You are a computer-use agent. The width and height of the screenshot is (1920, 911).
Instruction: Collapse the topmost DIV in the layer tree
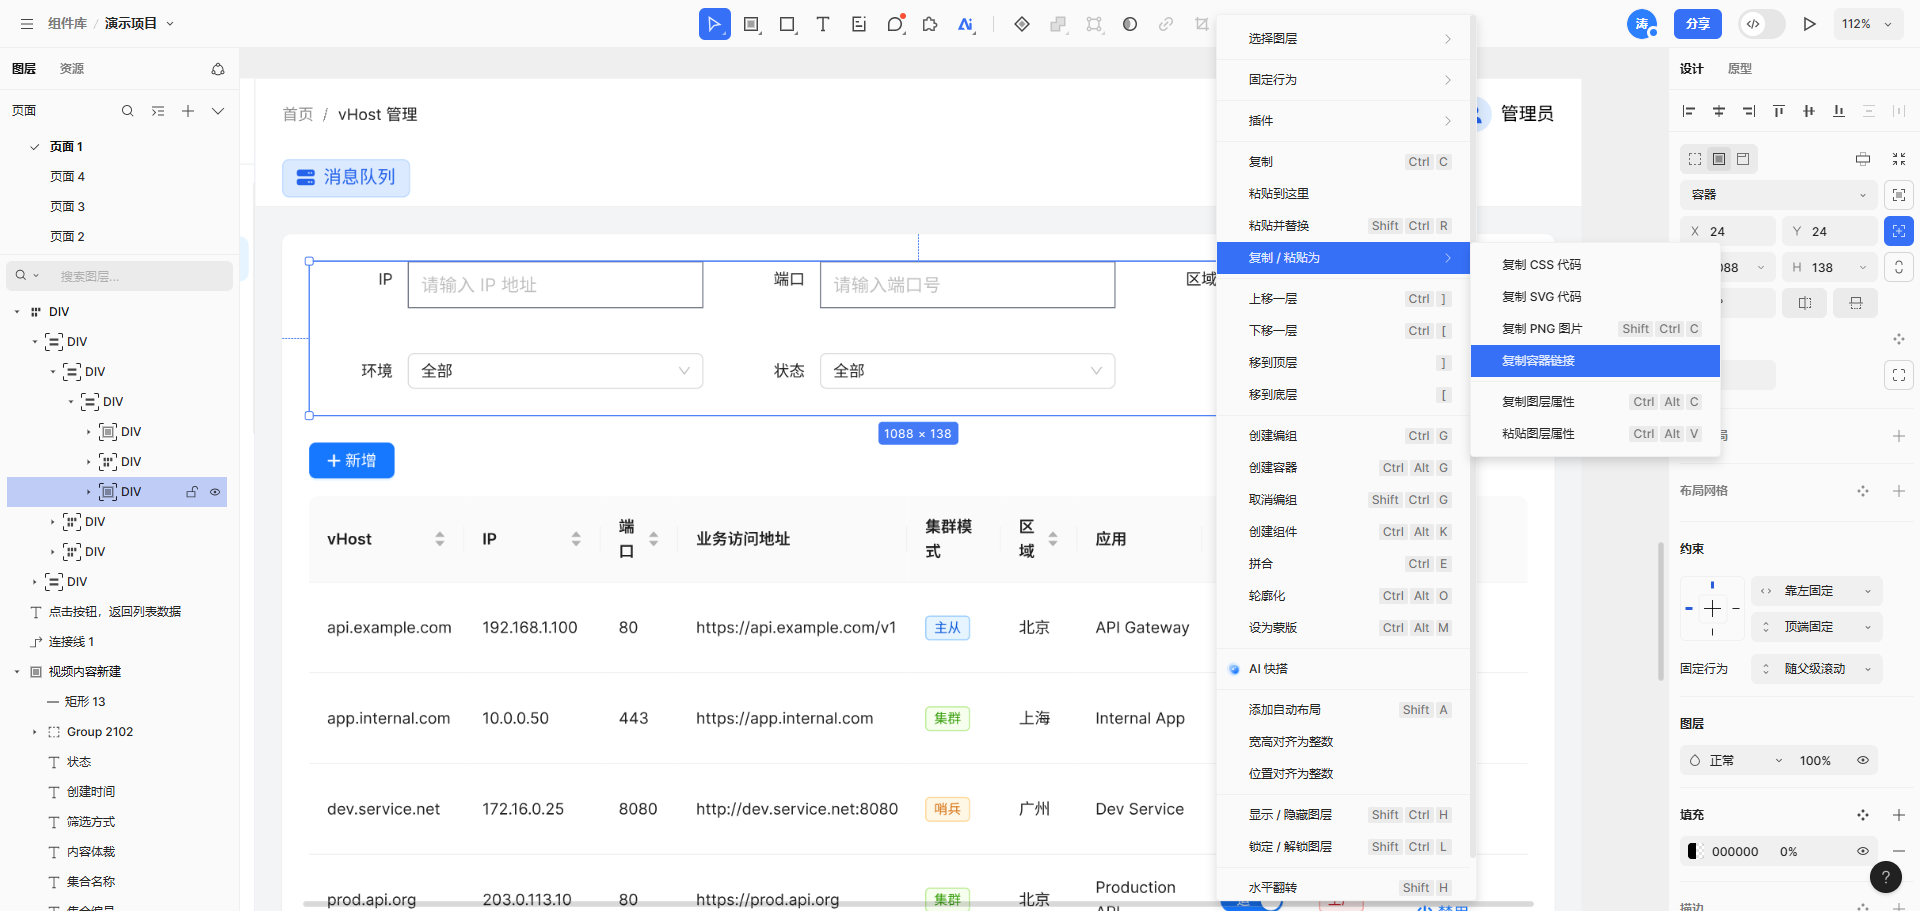(16, 311)
